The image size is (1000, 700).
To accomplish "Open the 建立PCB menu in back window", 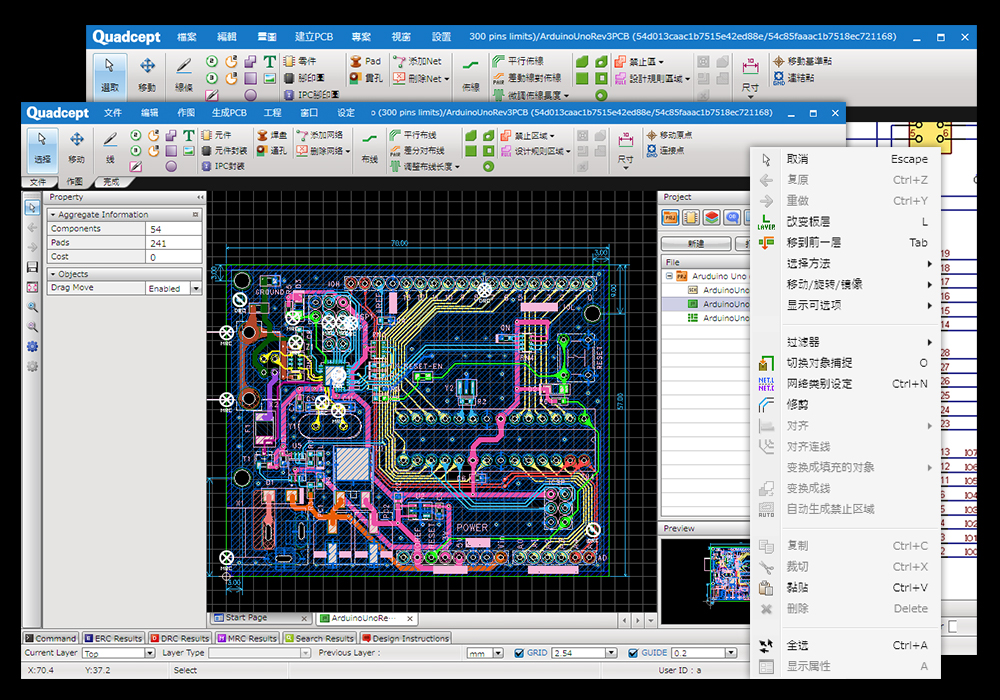I will pyautogui.click(x=314, y=37).
